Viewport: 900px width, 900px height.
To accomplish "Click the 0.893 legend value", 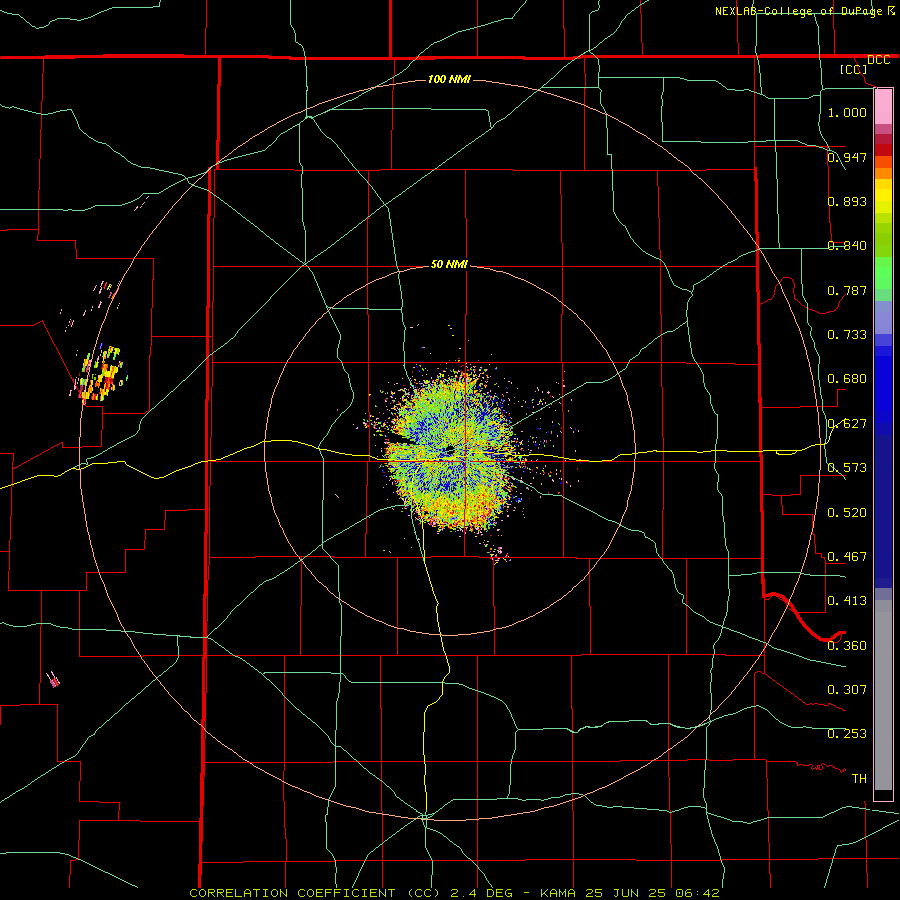I will point(847,201).
